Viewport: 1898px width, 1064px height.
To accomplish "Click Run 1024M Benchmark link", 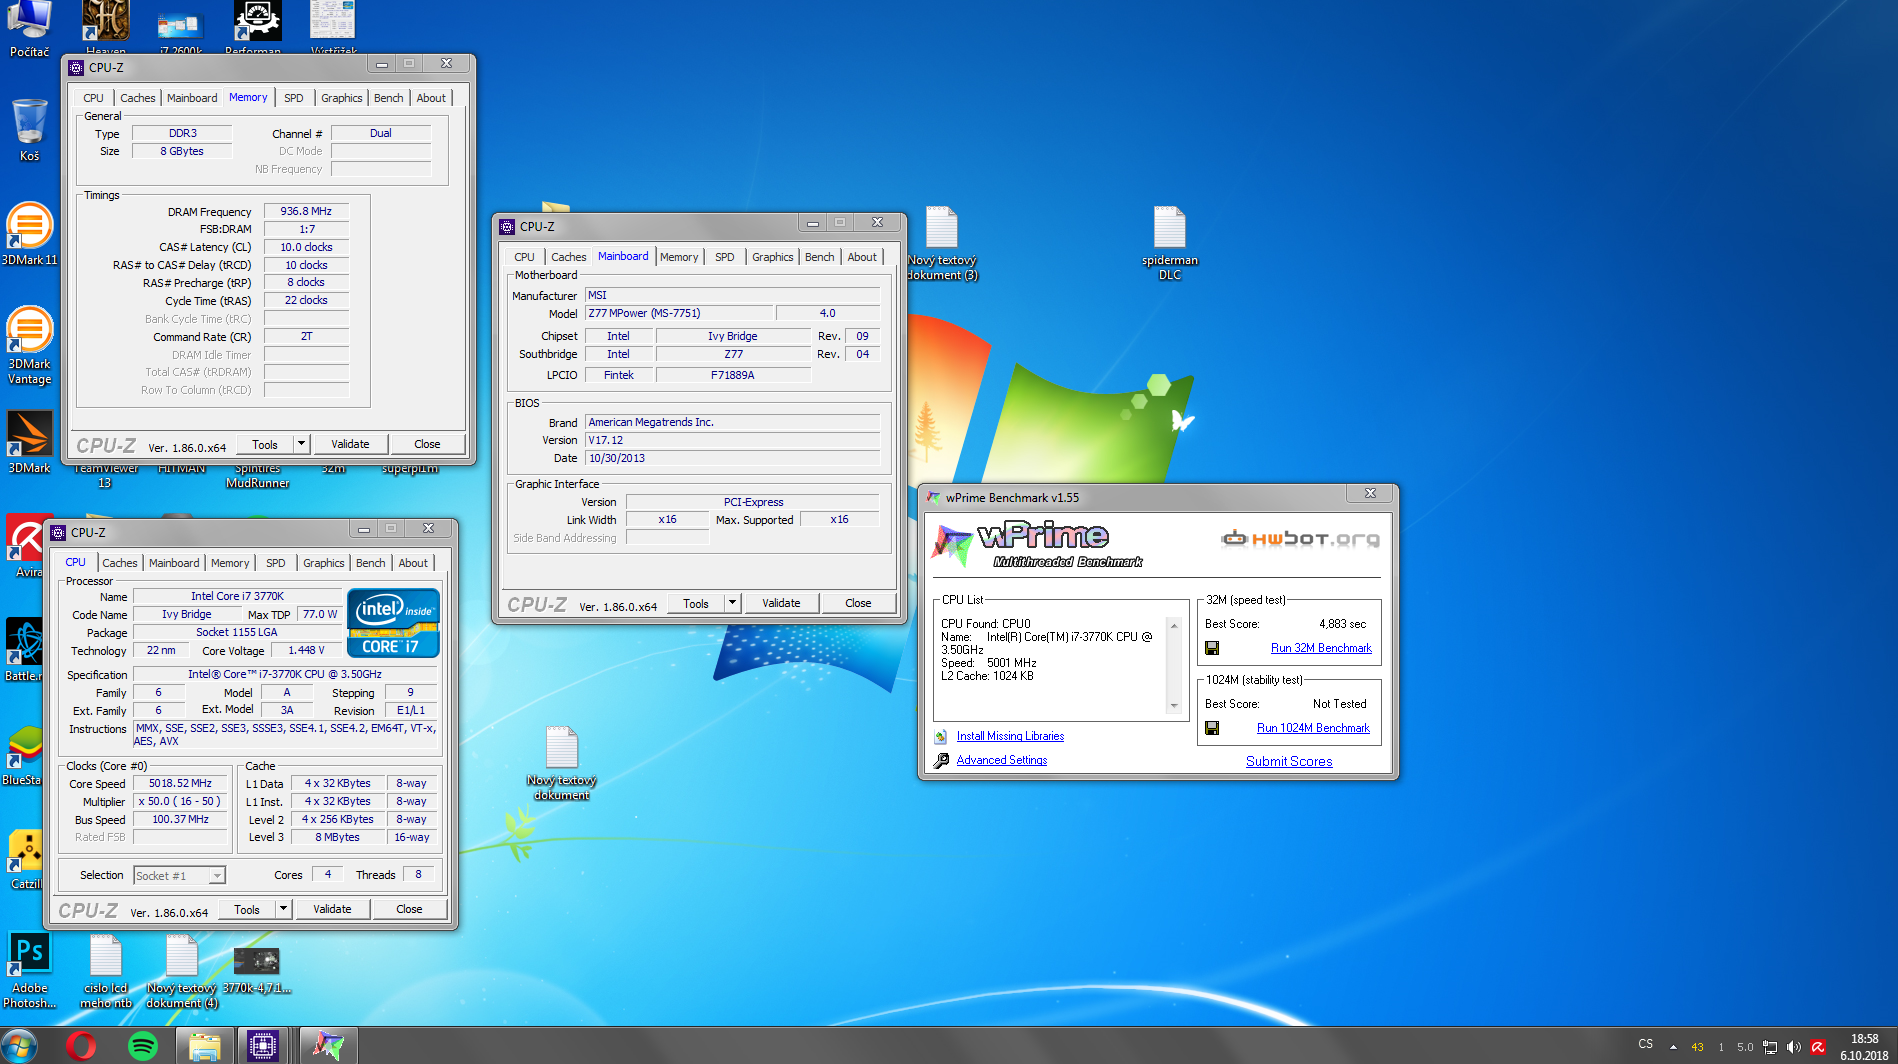I will click(1313, 728).
